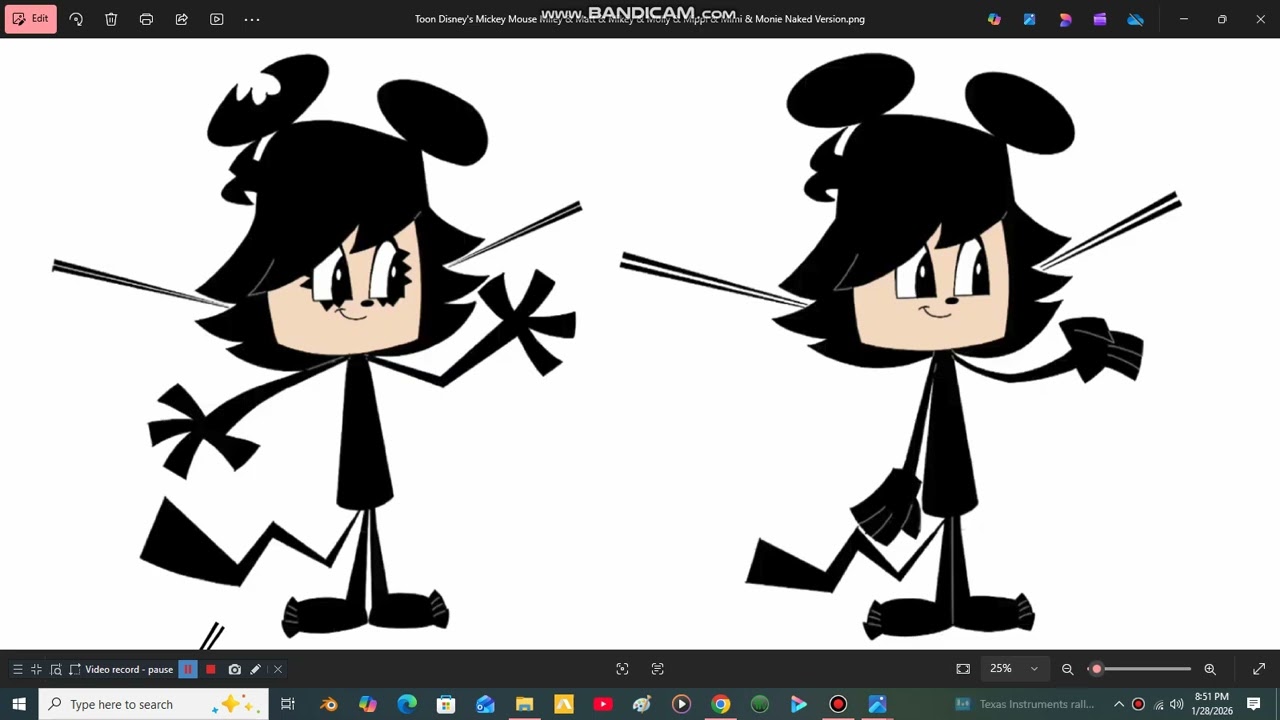Open the notification center icon
Viewport: 1280px width, 720px height.
coord(1254,704)
